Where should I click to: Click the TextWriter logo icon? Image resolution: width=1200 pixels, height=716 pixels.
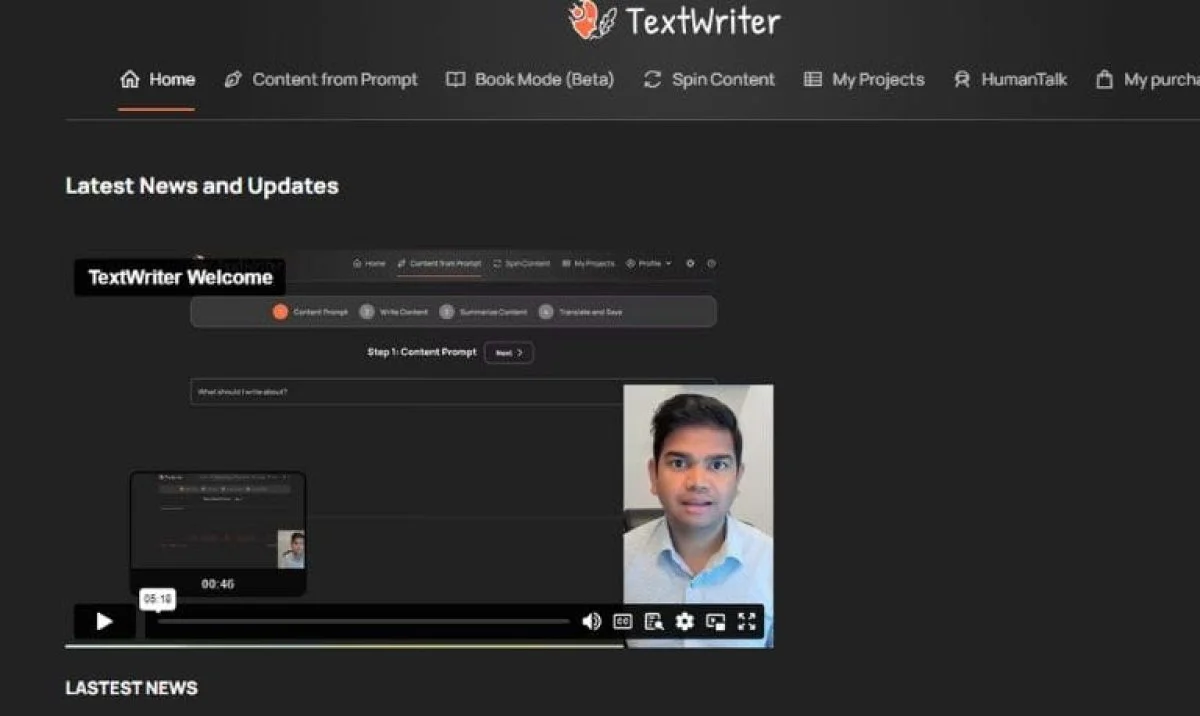coord(592,20)
